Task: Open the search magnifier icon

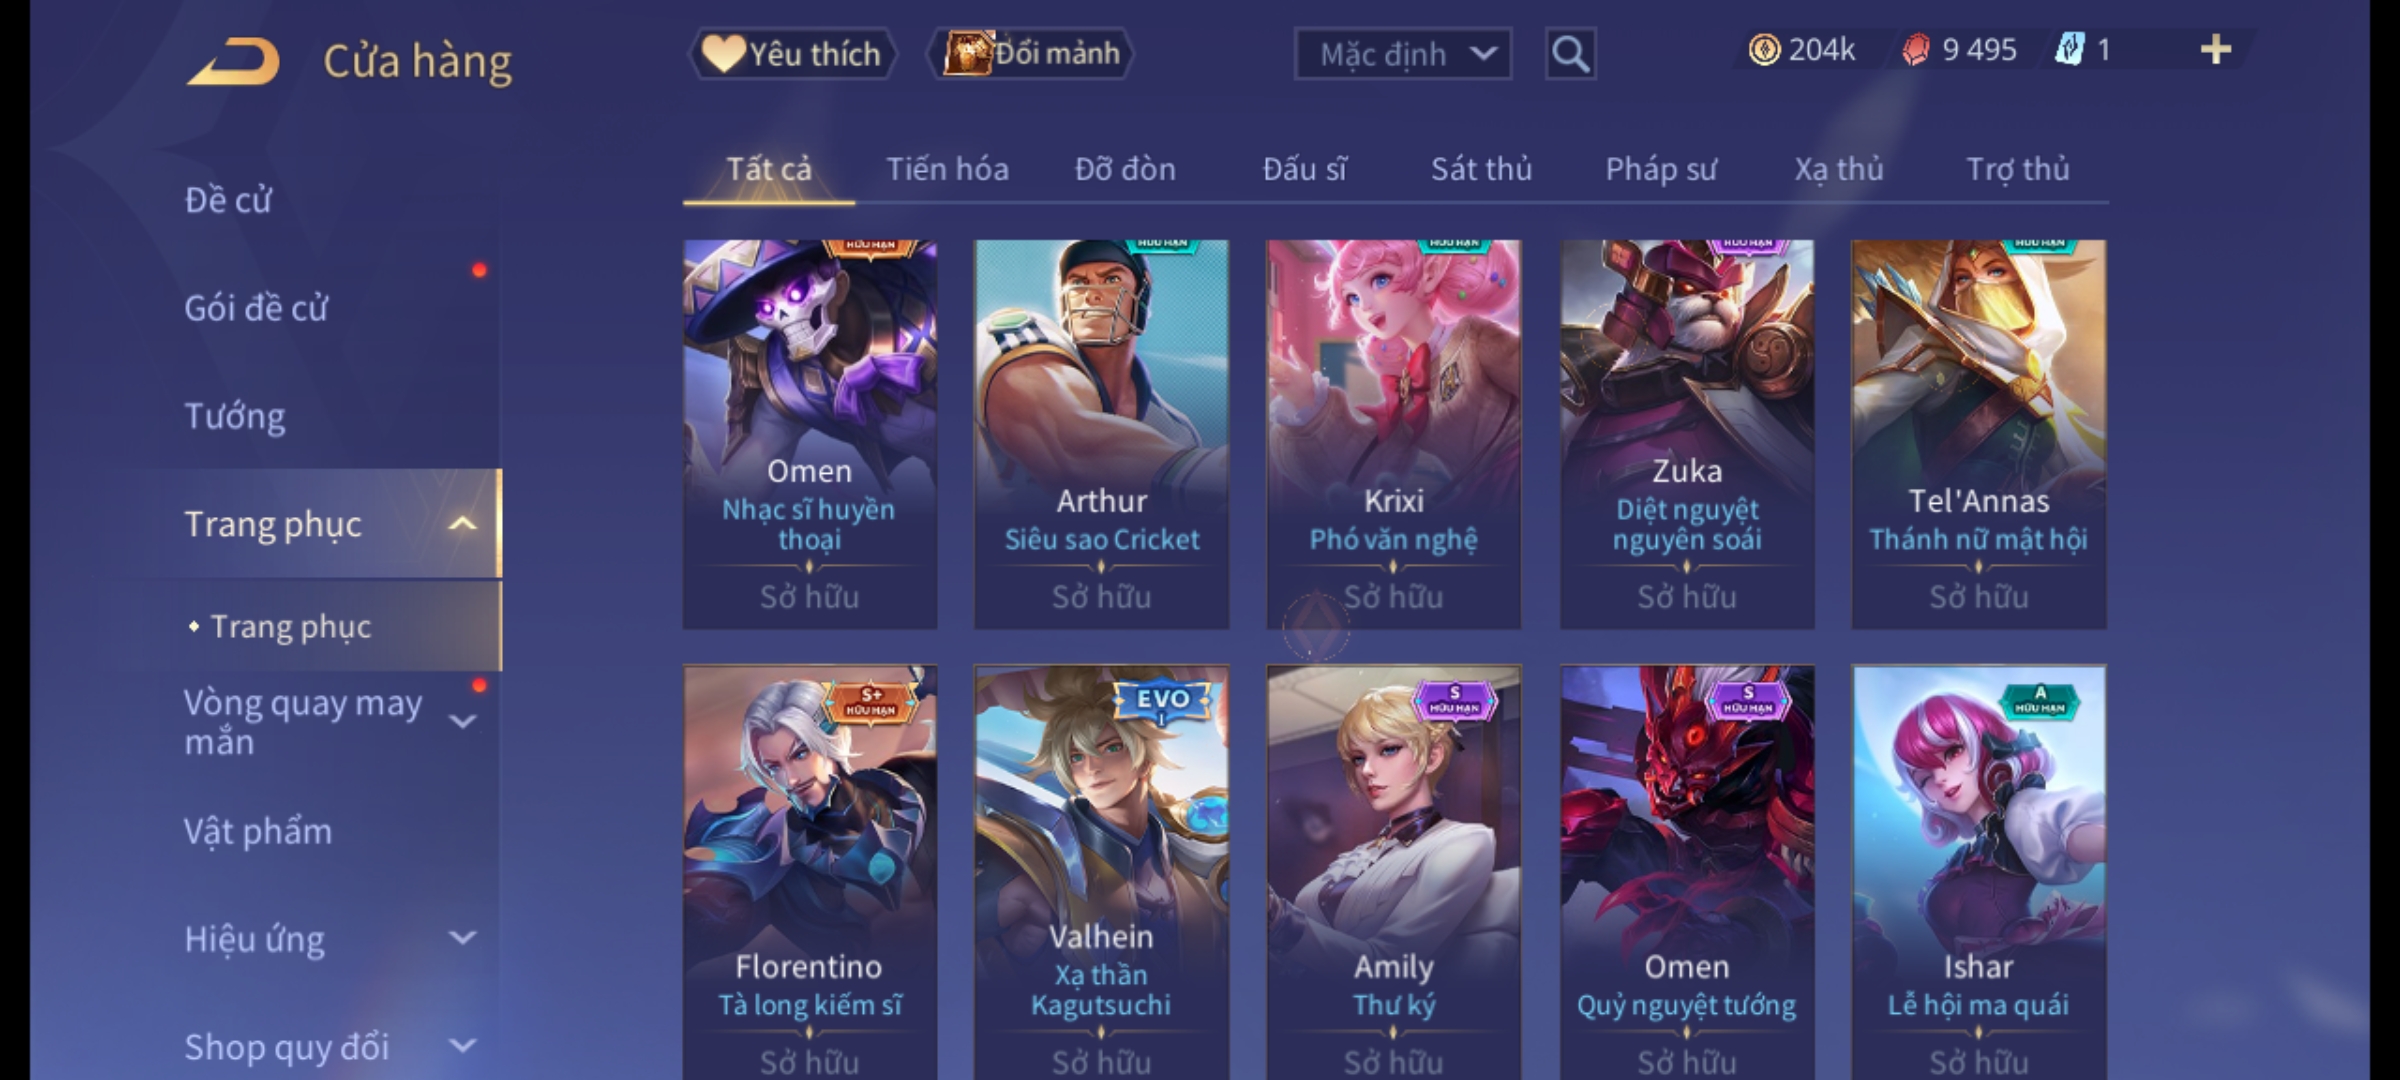Action: pos(1570,54)
